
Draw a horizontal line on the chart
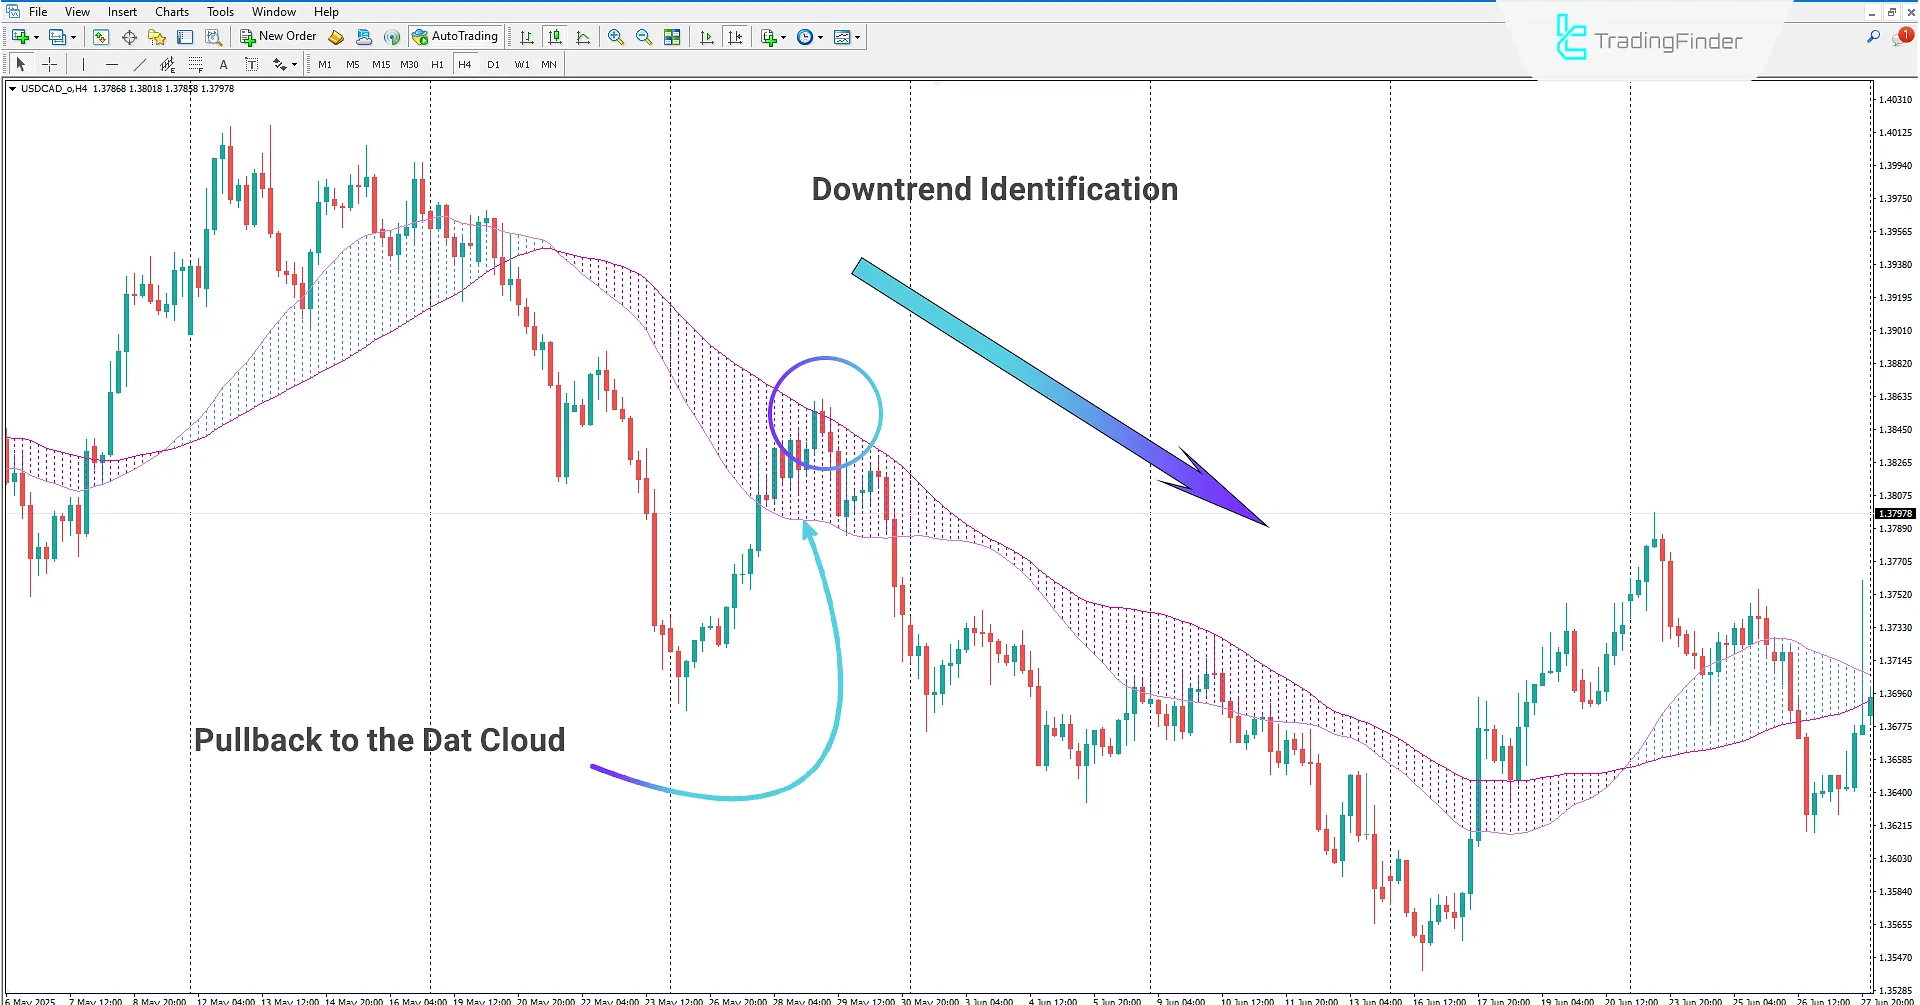pos(112,64)
